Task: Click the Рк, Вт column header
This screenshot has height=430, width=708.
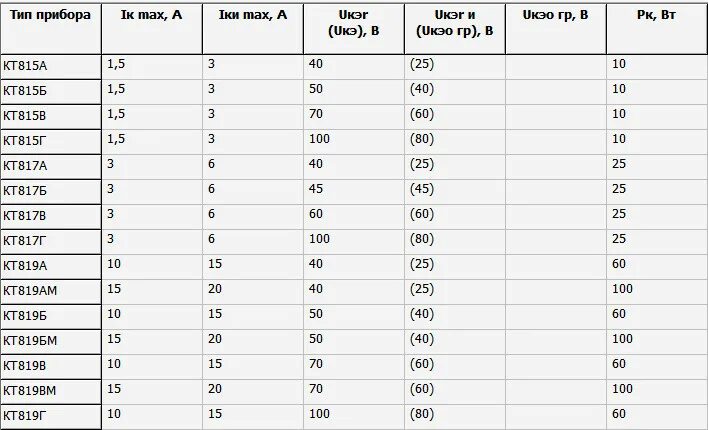Action: (657, 28)
